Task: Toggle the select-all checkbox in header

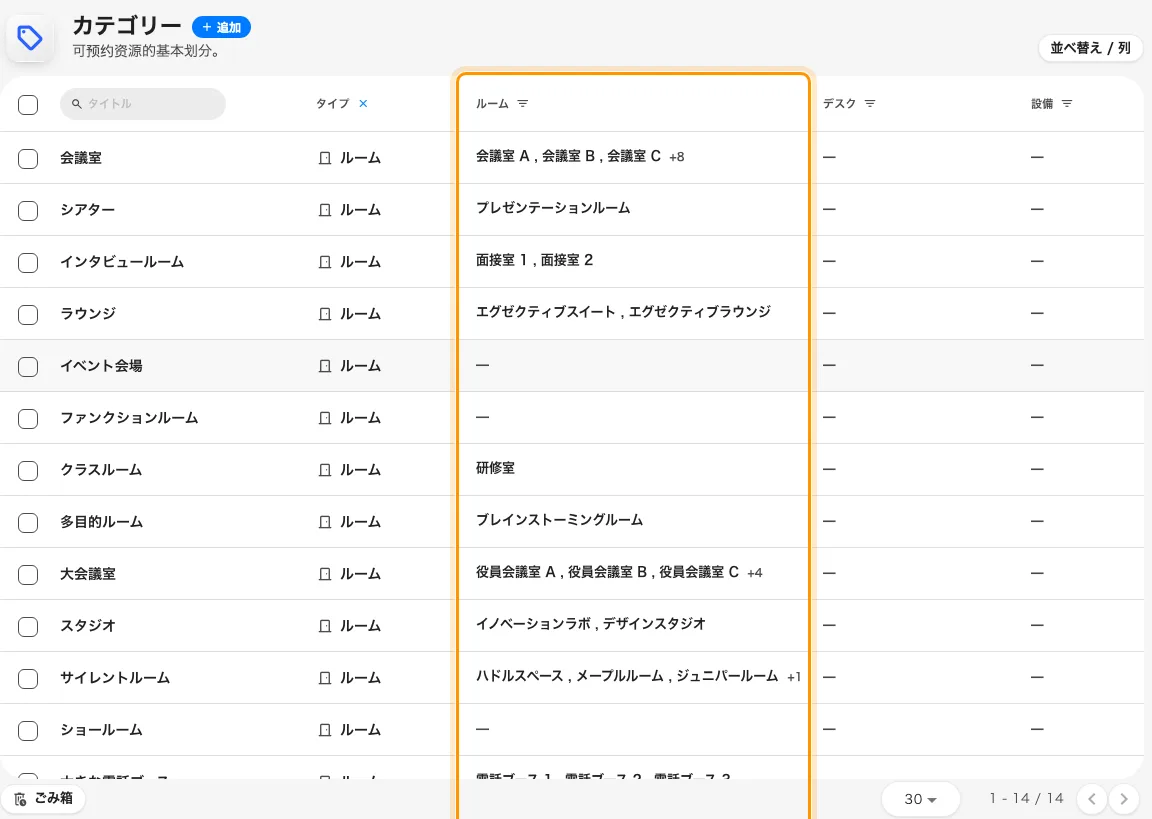Action: (x=28, y=104)
